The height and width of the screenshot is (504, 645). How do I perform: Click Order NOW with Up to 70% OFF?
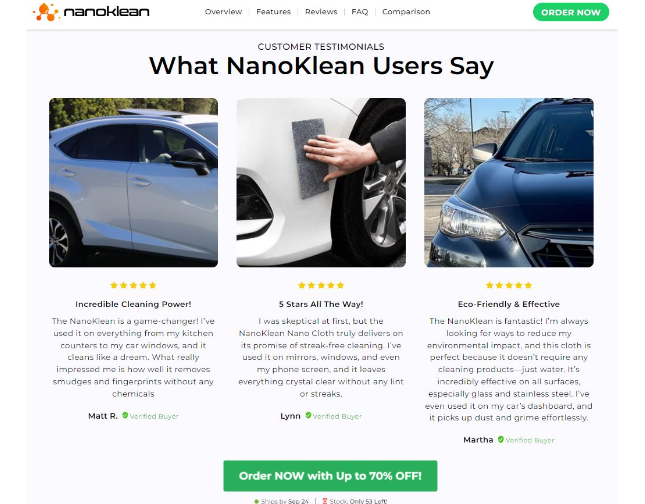(330, 476)
